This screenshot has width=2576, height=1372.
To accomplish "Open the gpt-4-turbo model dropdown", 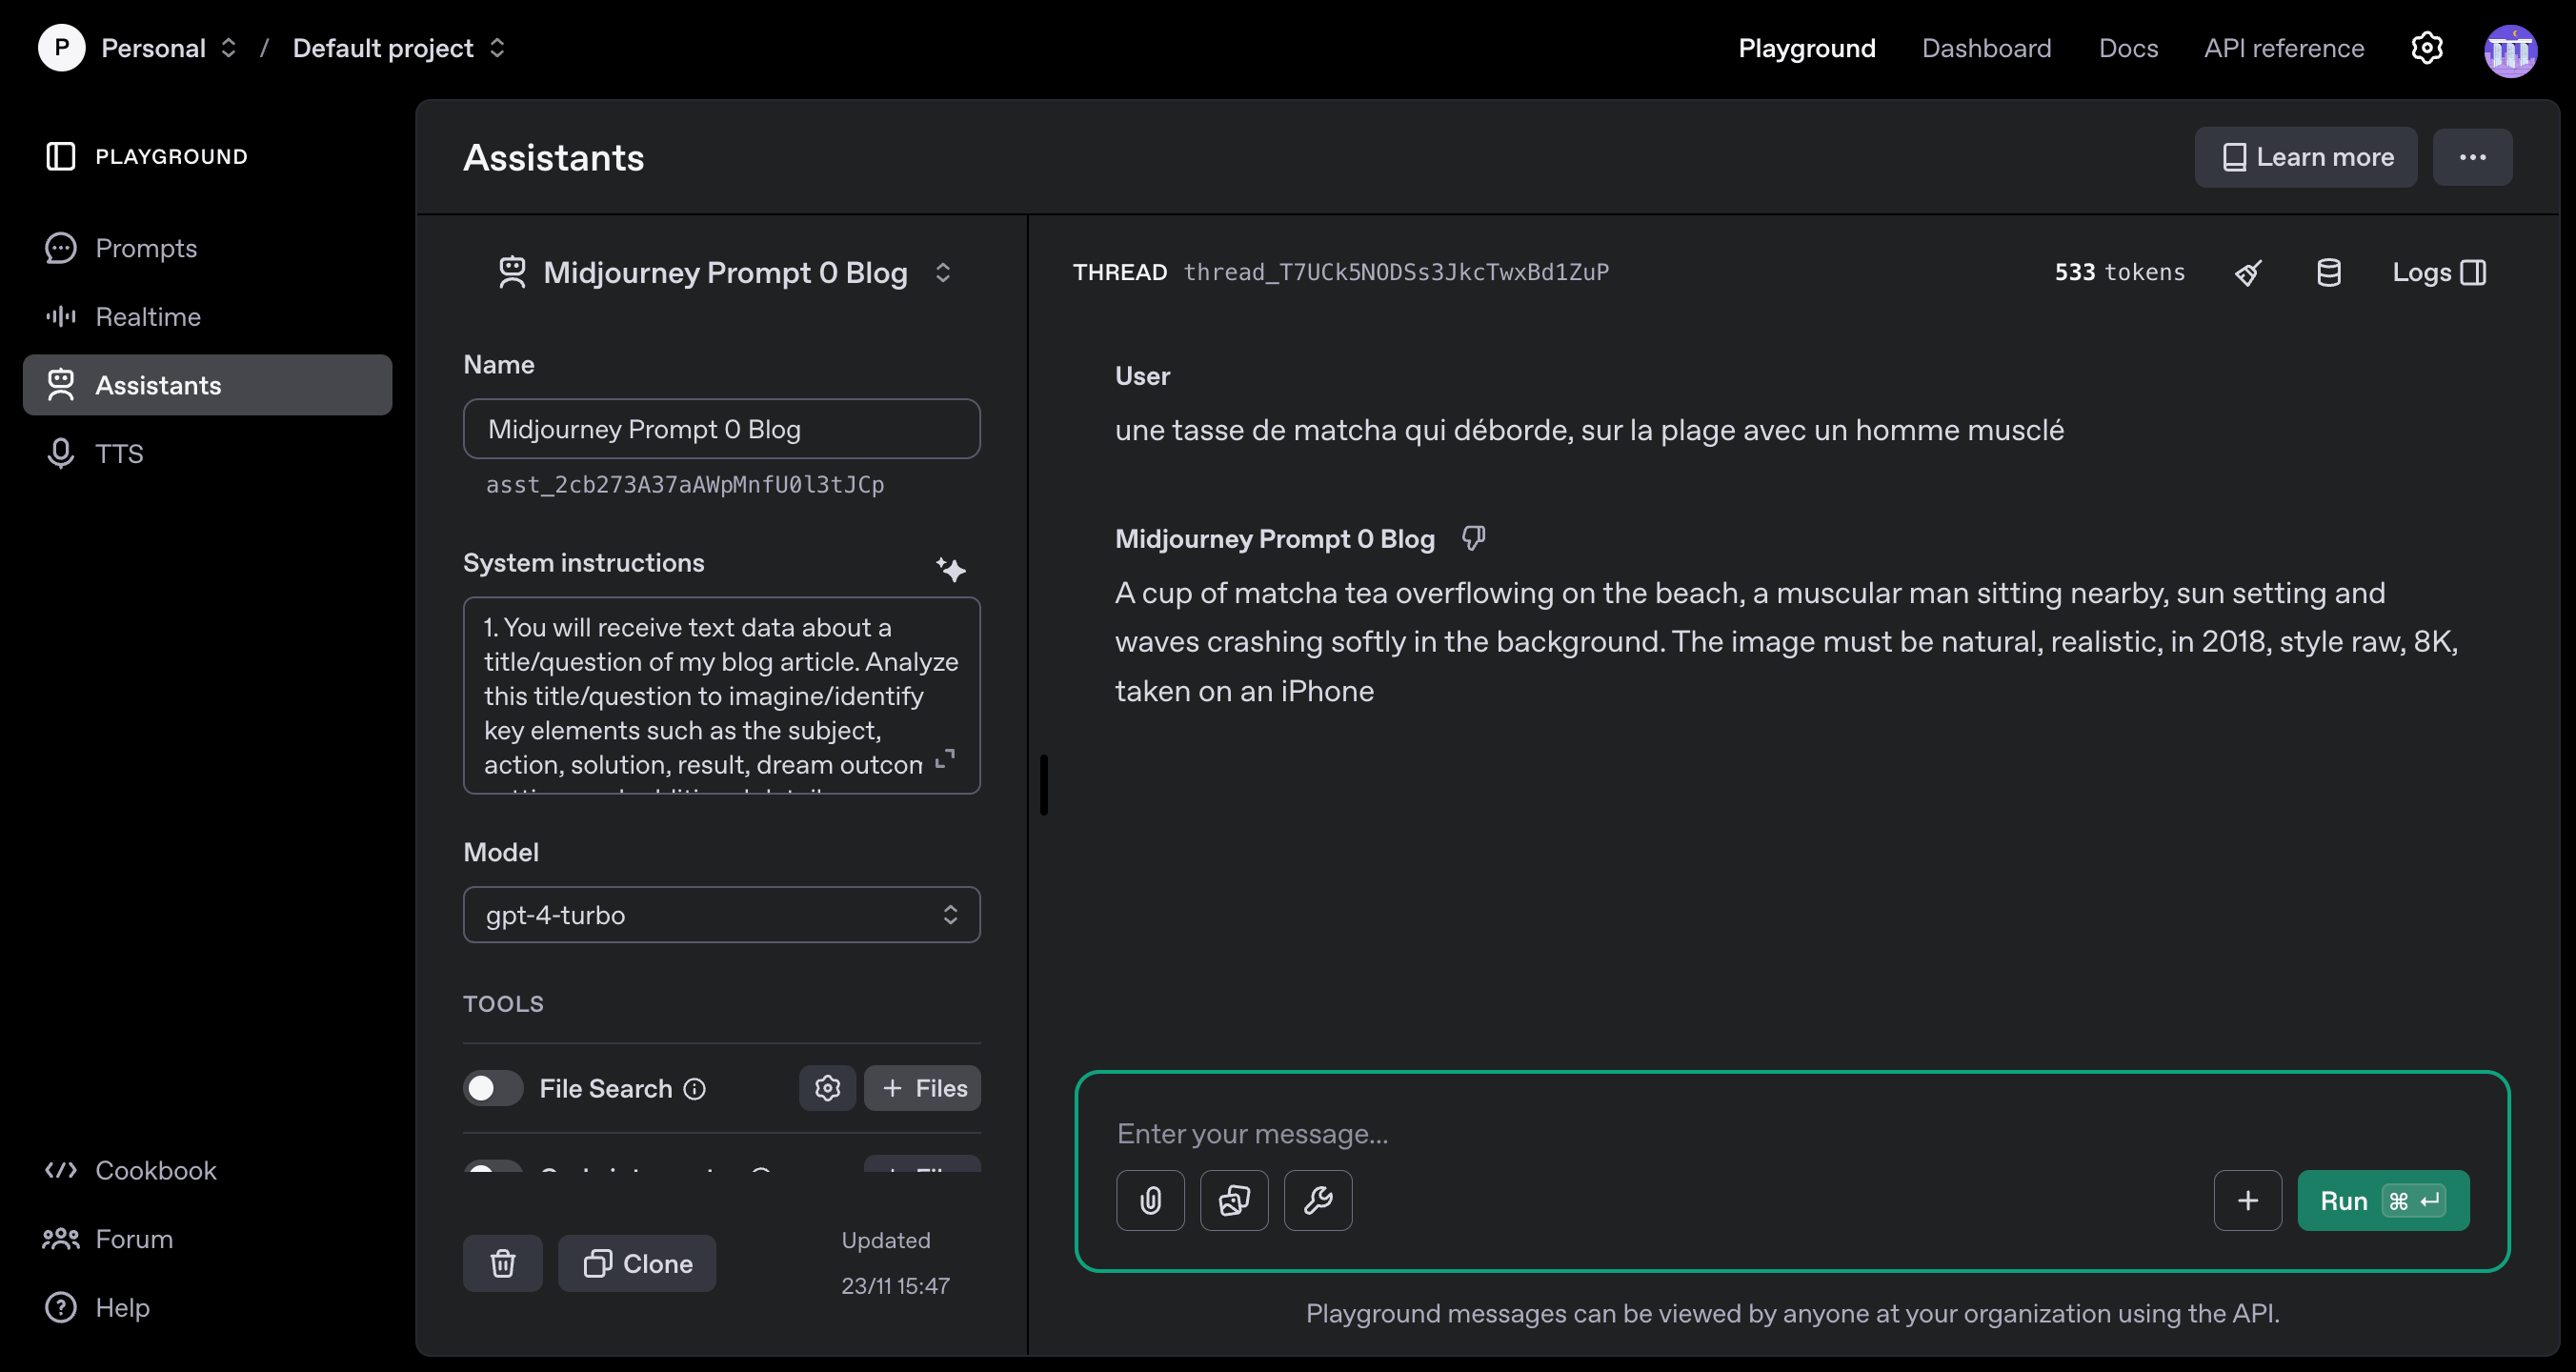I will [x=721, y=914].
